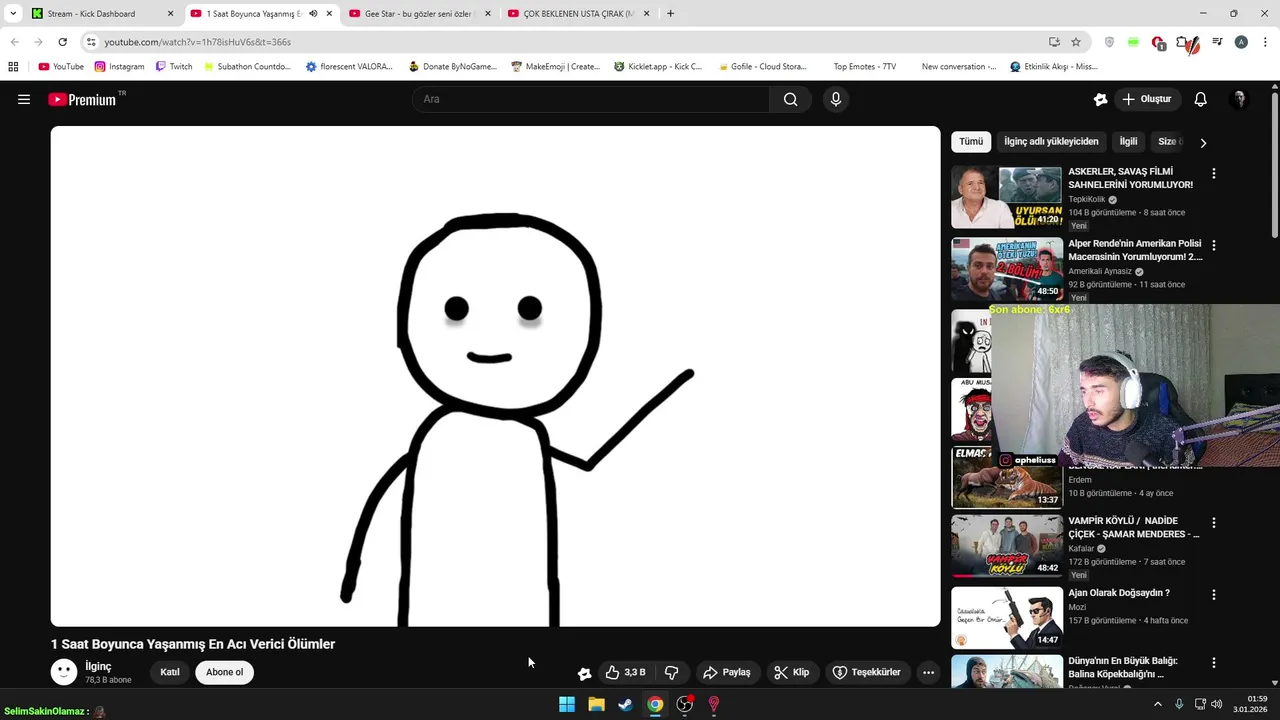Select the İlgili filter chip
This screenshot has height=720, width=1280.
1128,142
